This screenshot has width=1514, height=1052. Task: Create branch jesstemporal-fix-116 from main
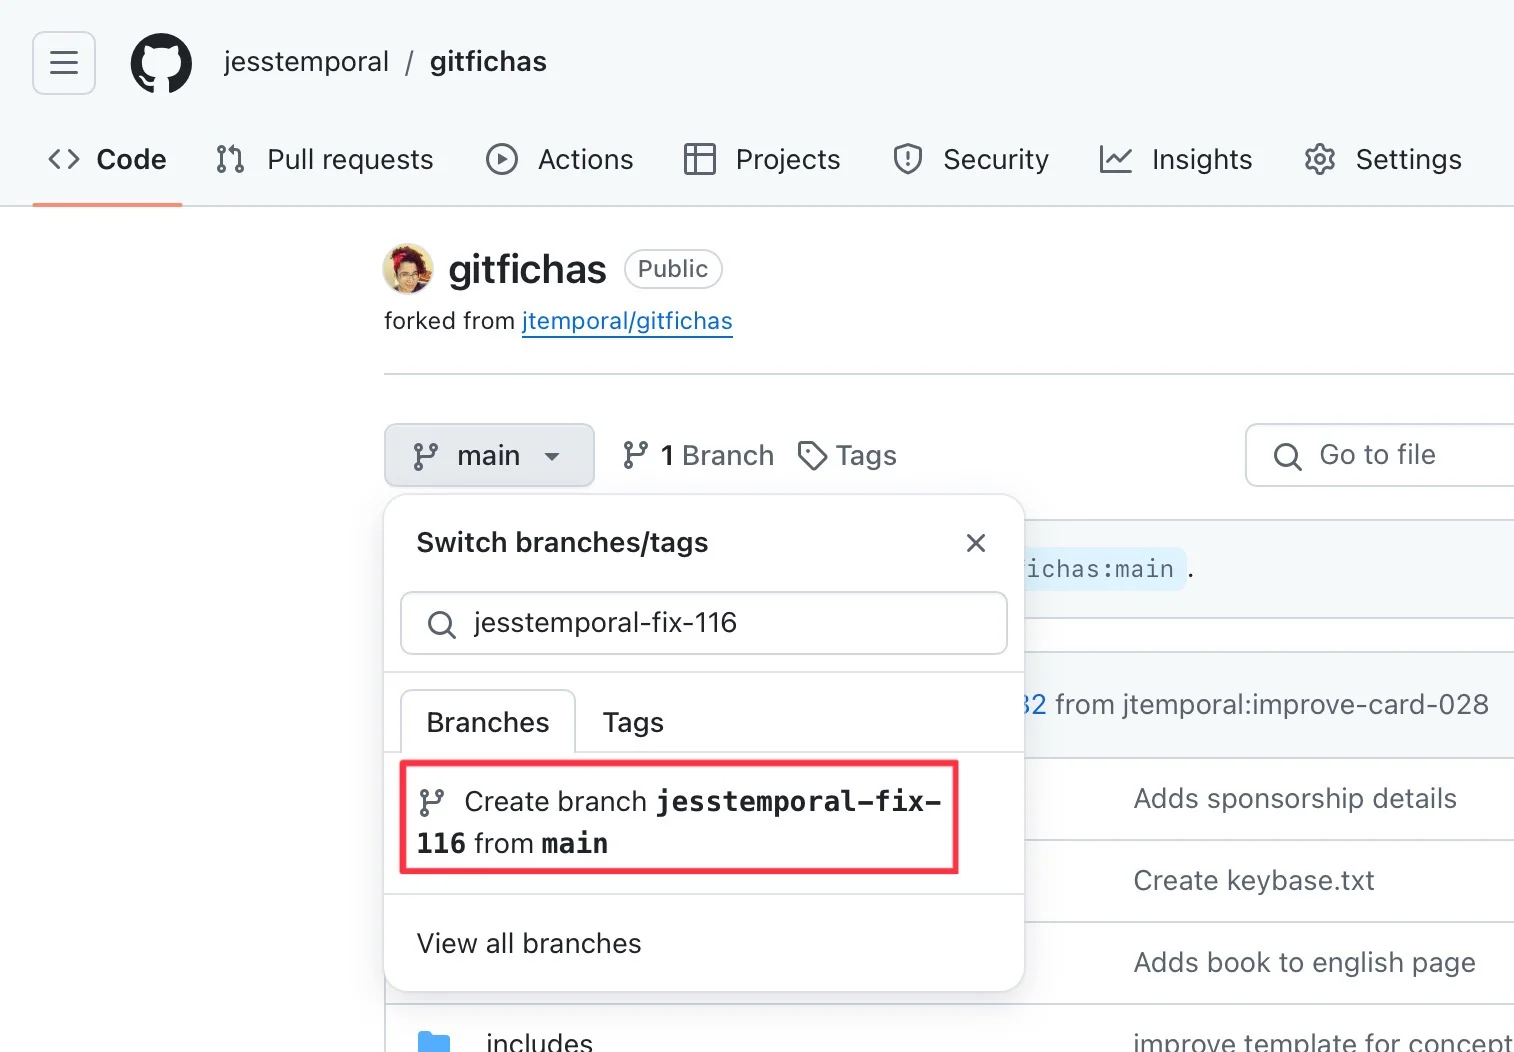(679, 821)
